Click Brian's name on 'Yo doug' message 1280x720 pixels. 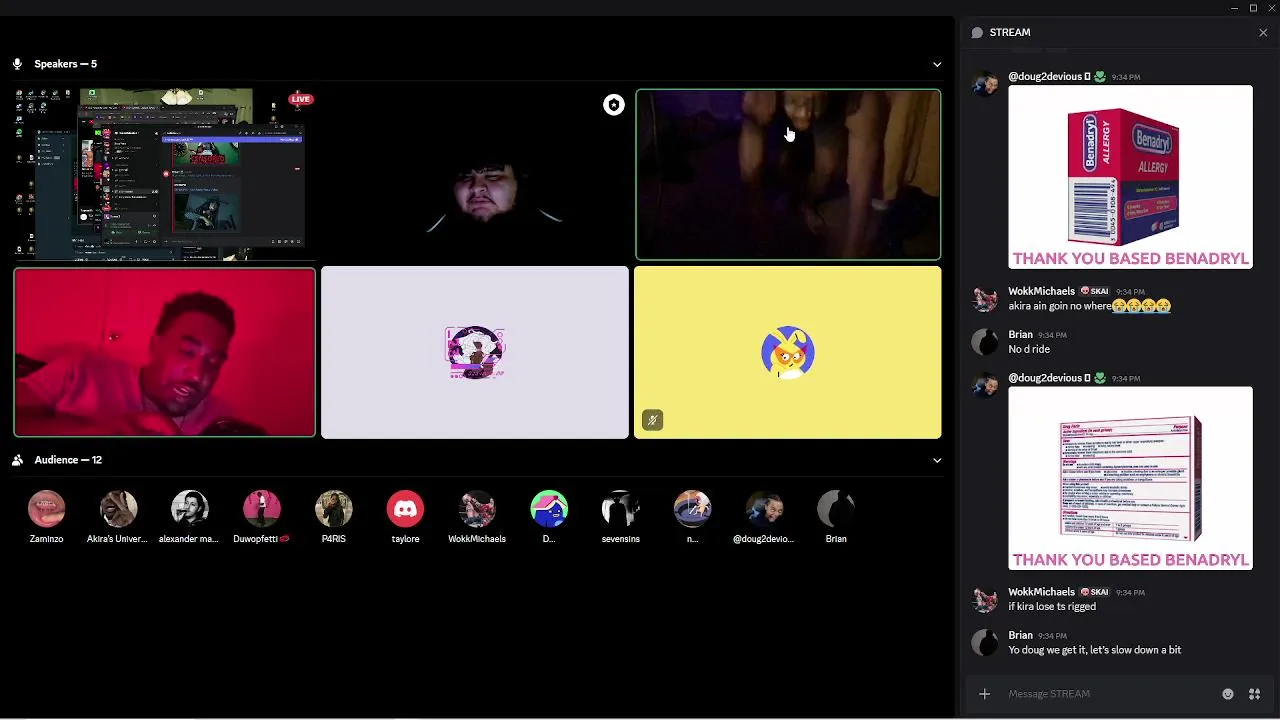coord(1020,635)
